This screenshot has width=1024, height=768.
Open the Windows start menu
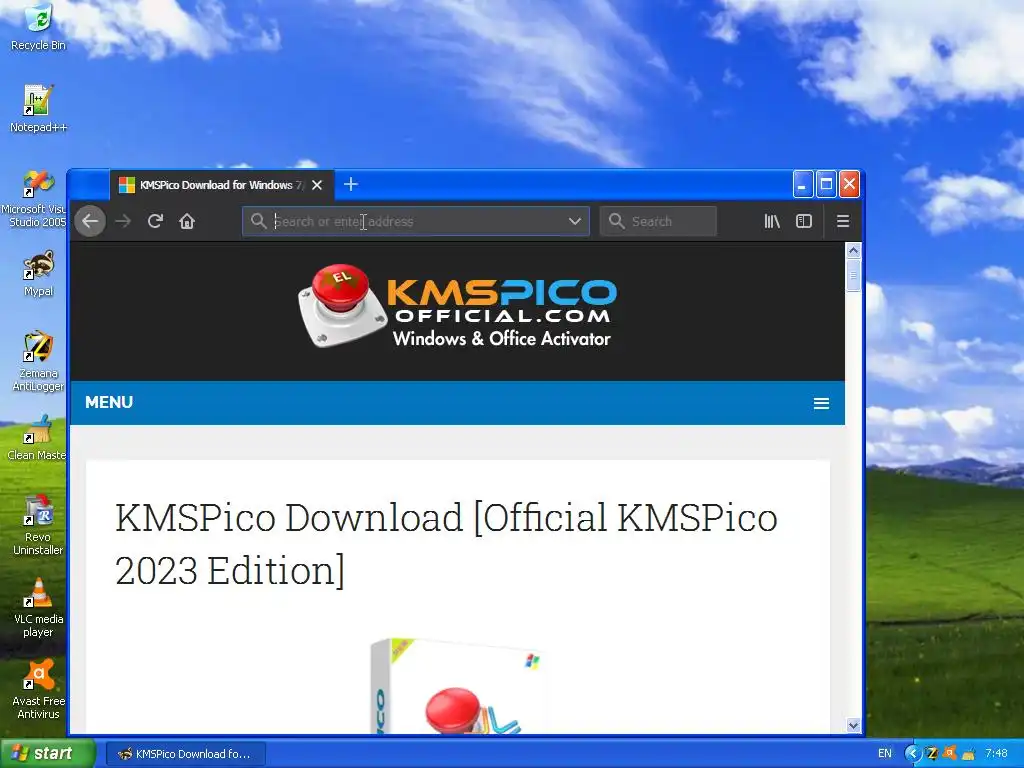(47, 754)
